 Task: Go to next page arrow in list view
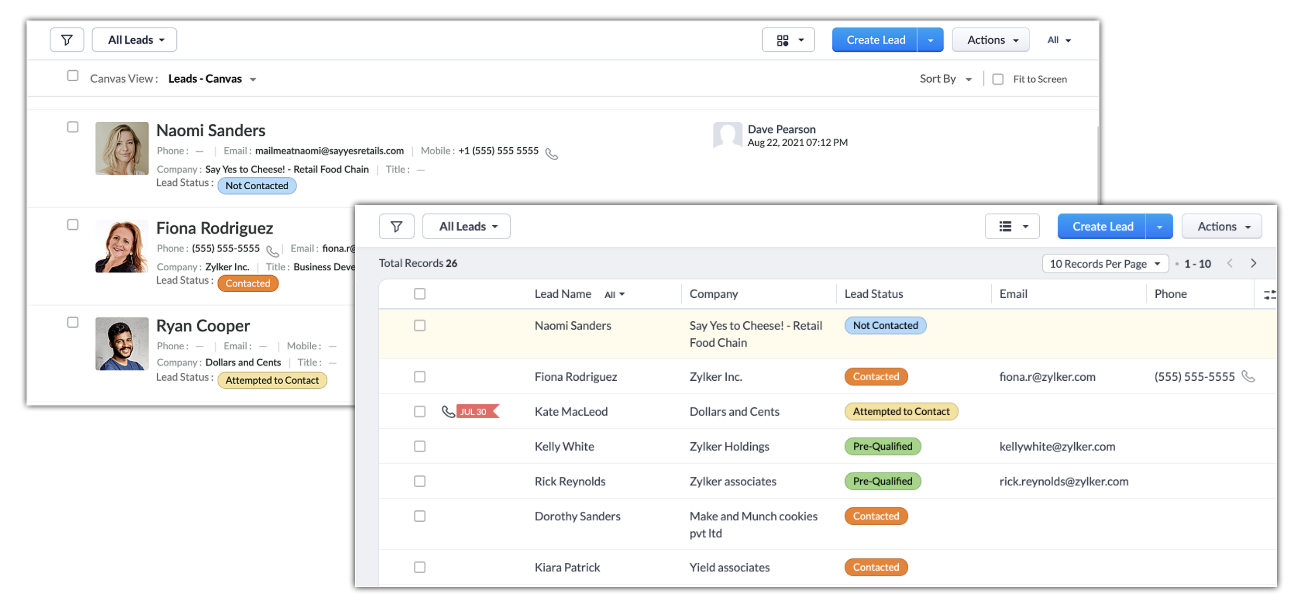[1253, 264]
